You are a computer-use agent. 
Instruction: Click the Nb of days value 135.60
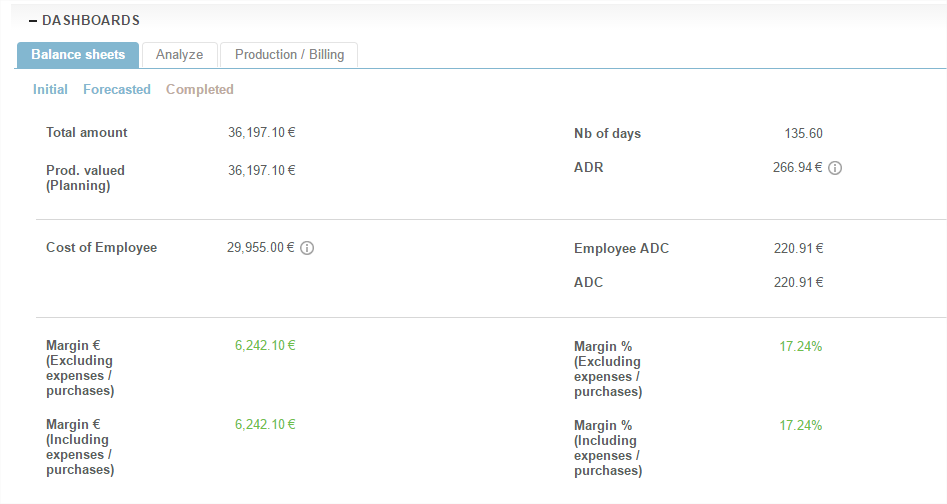click(803, 134)
